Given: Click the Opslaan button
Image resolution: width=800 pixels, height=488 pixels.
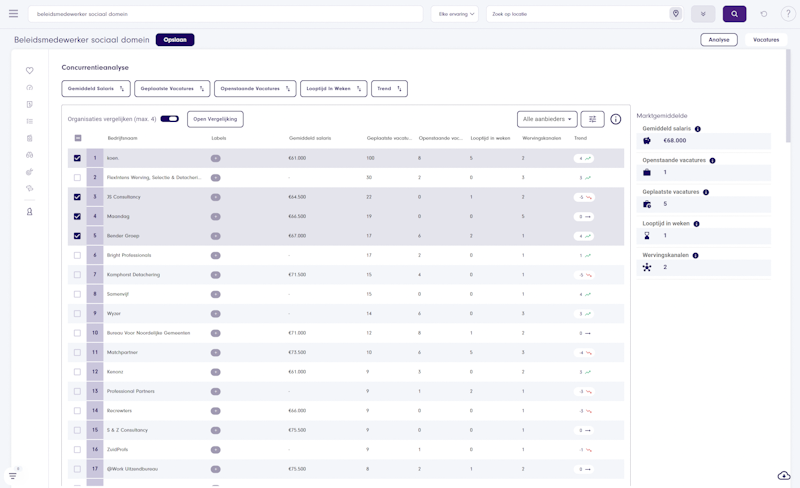Looking at the screenshot, I should coord(175,39).
